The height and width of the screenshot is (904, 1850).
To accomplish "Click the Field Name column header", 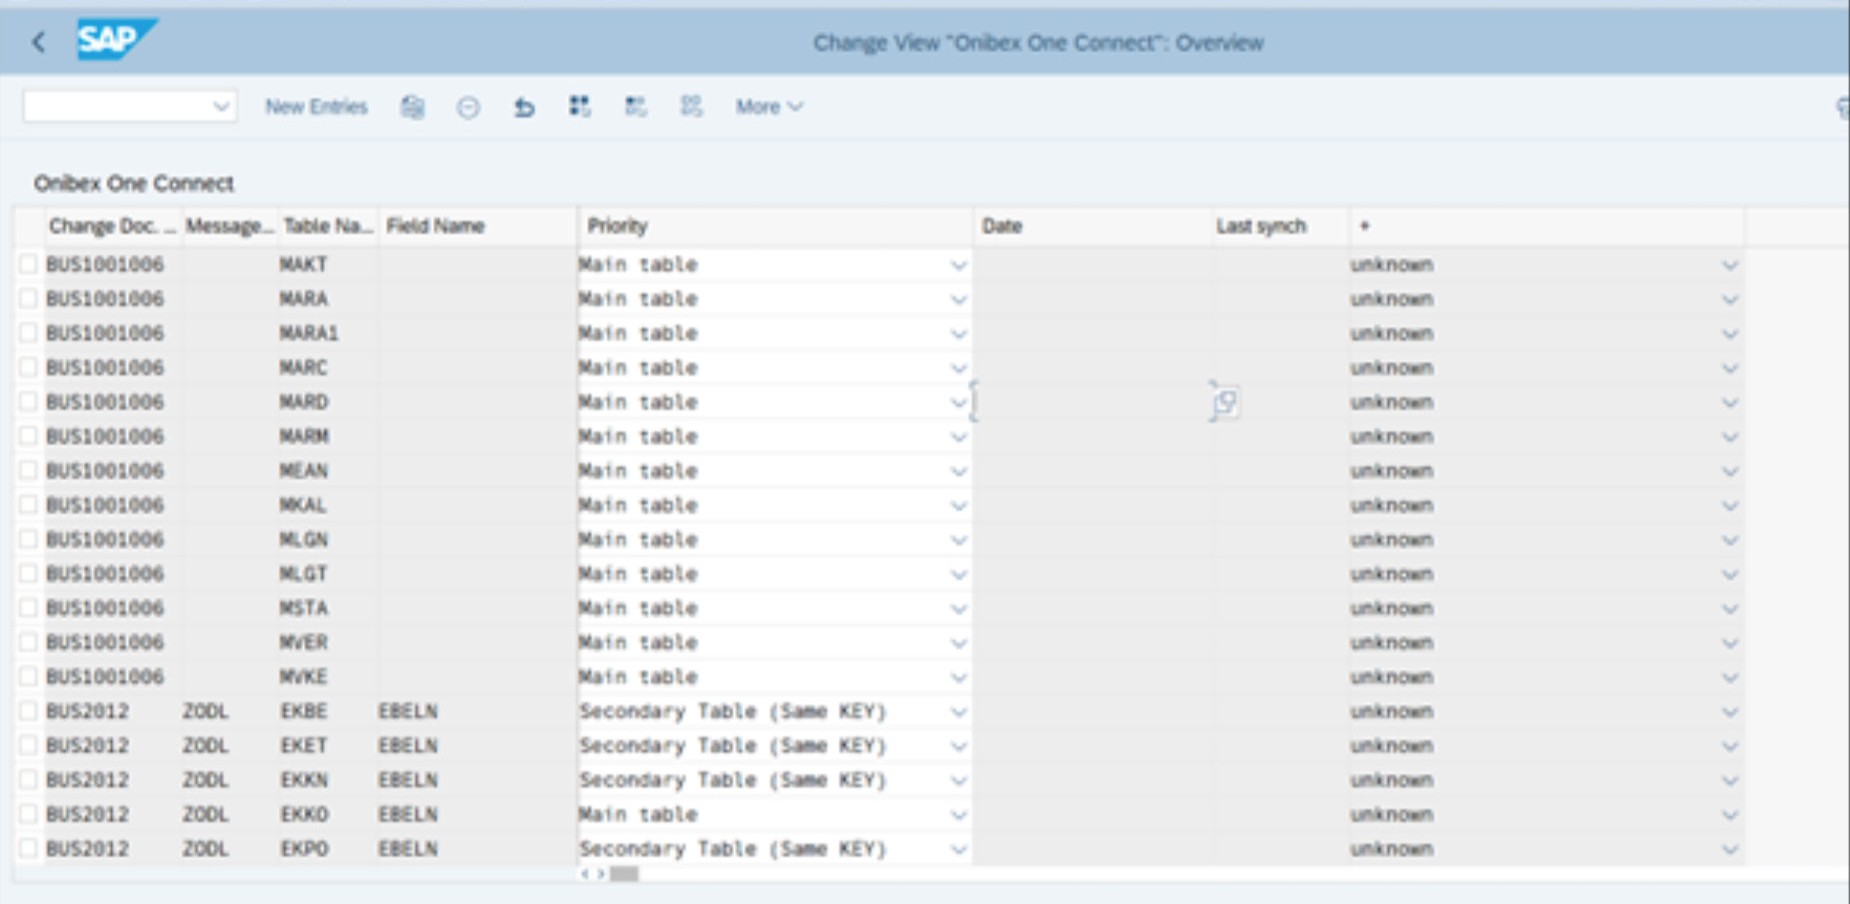I will [x=477, y=226].
